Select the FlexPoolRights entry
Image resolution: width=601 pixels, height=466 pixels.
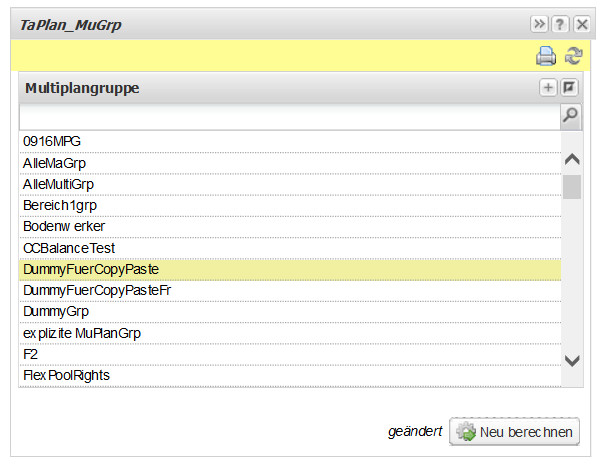pyautogui.click(x=290, y=376)
